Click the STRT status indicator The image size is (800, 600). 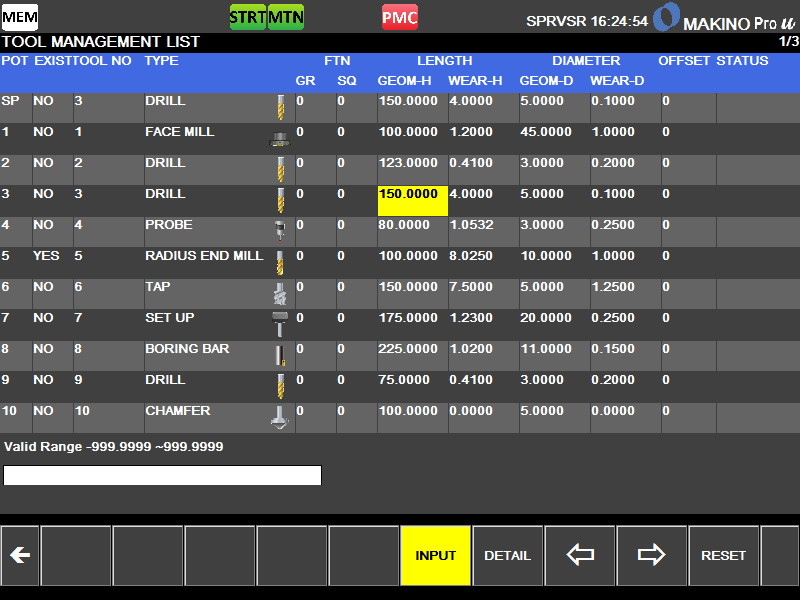(248, 17)
